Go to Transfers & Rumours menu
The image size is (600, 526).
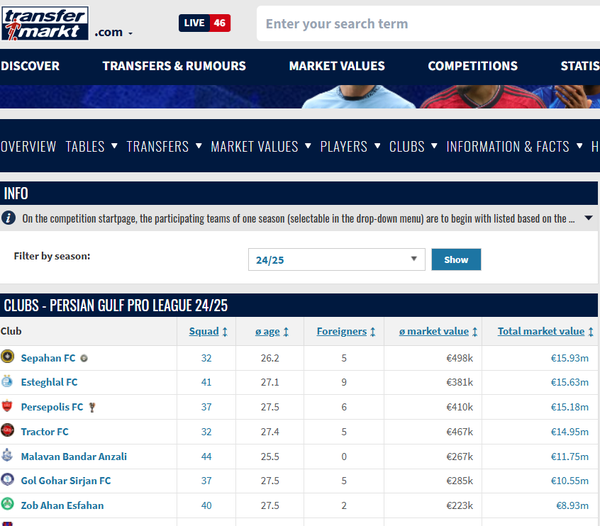pos(174,66)
